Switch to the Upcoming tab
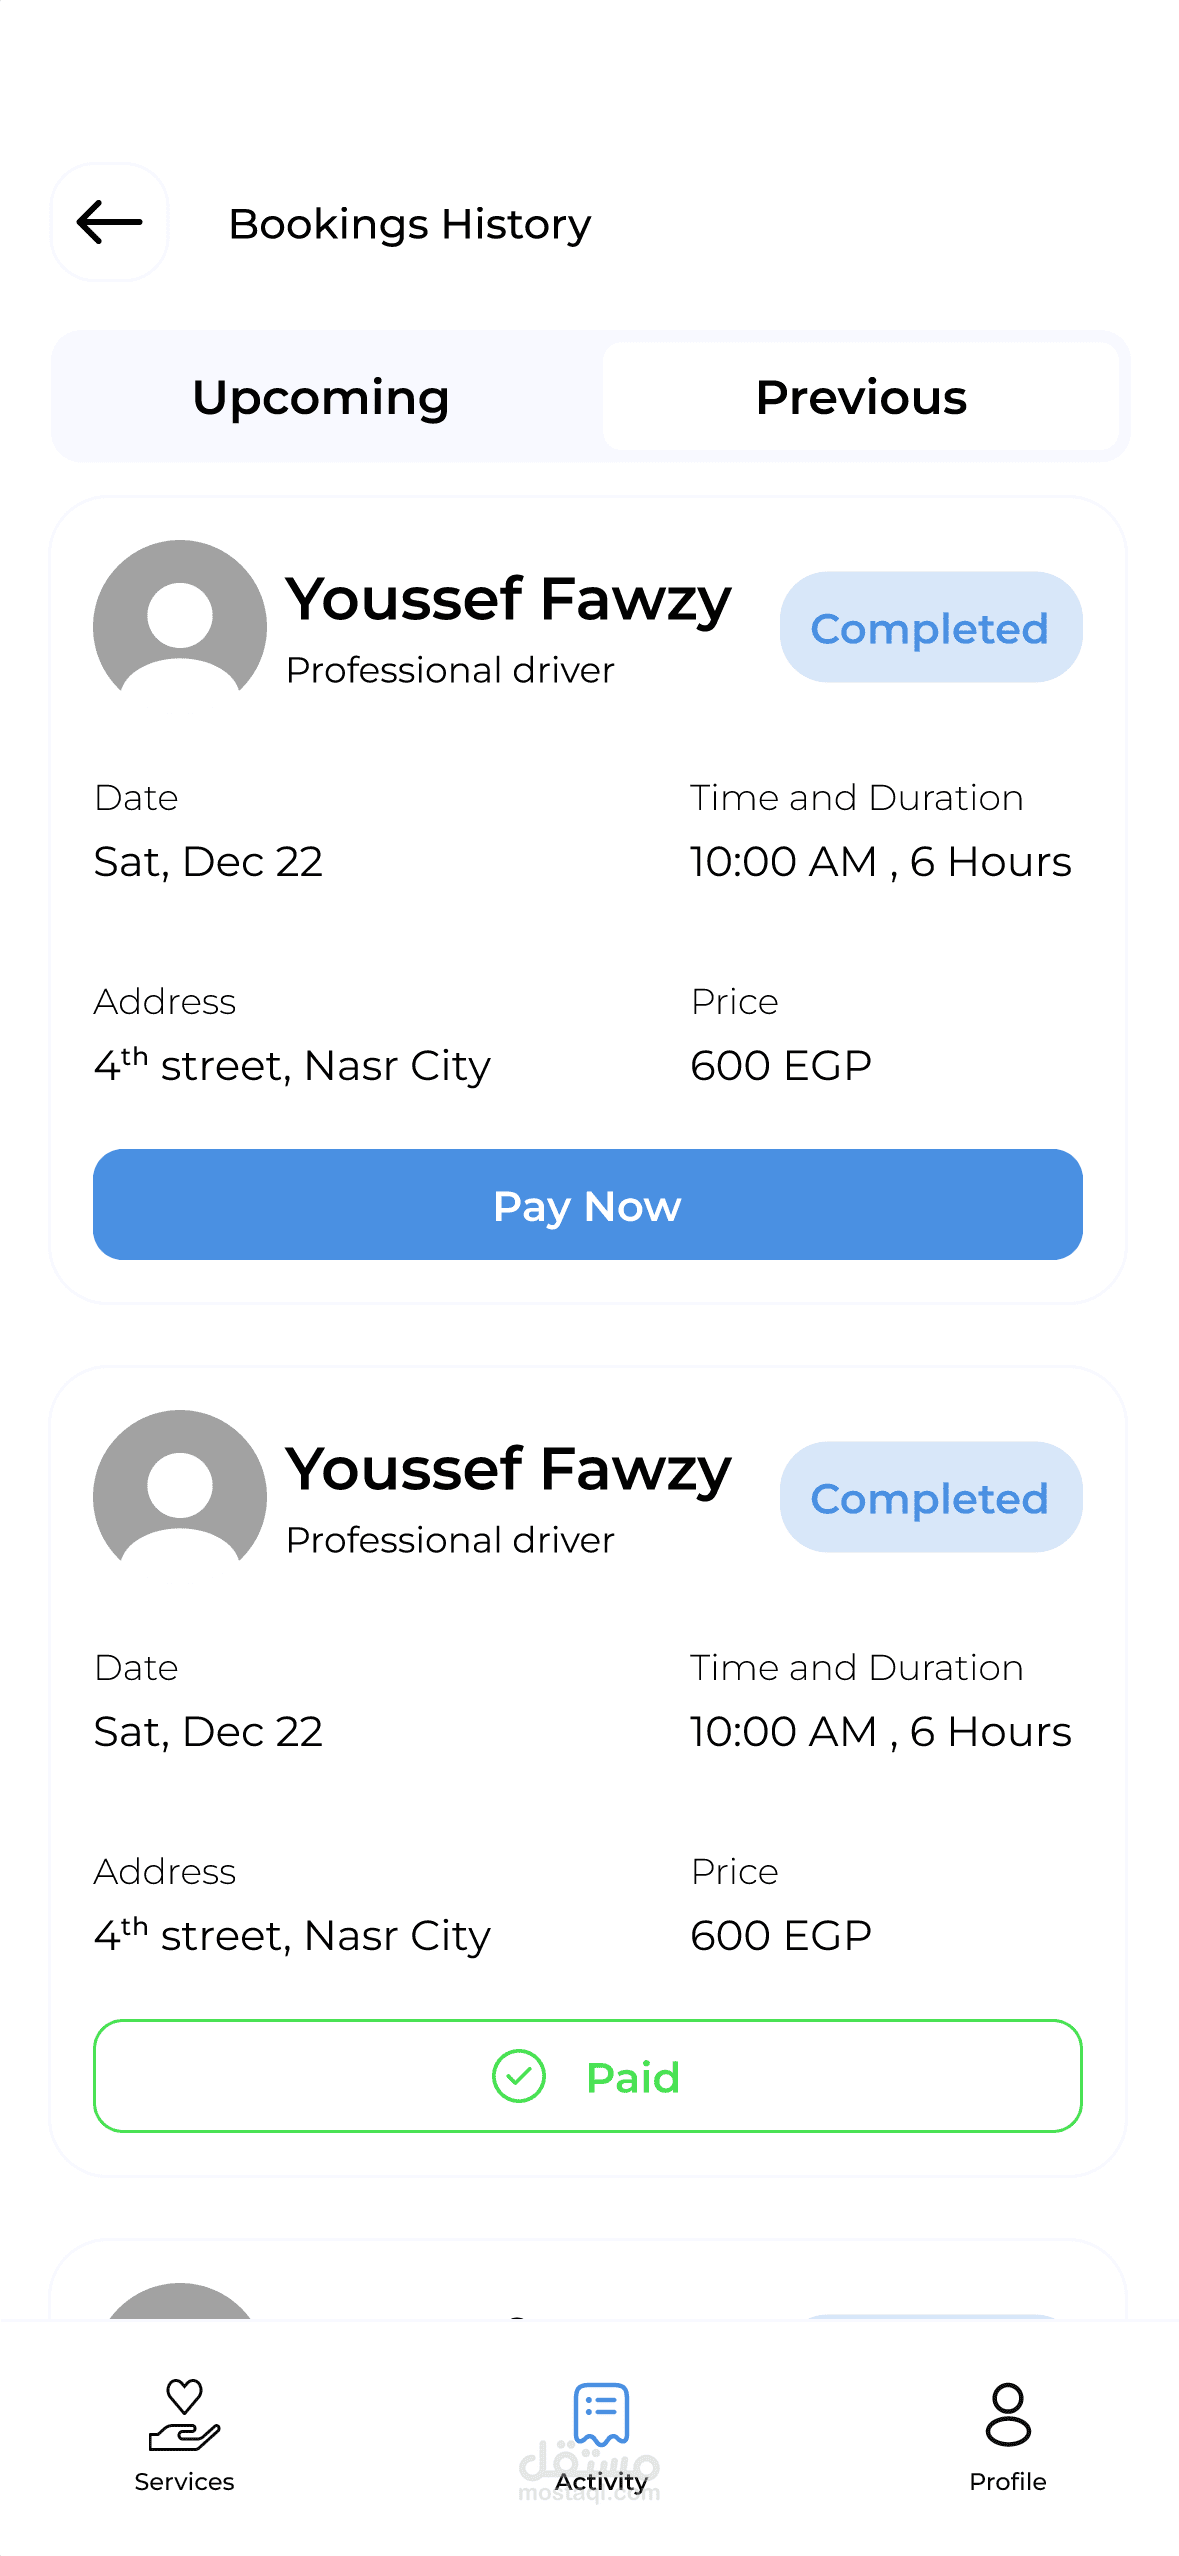Screen dimensions: 1179x2556 click(x=321, y=397)
